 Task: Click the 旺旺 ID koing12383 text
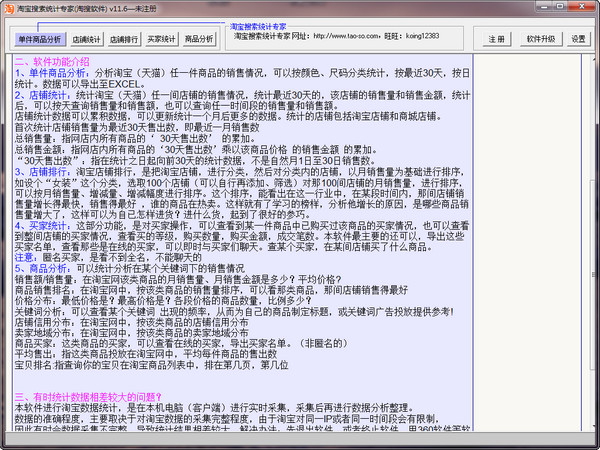click(422, 36)
